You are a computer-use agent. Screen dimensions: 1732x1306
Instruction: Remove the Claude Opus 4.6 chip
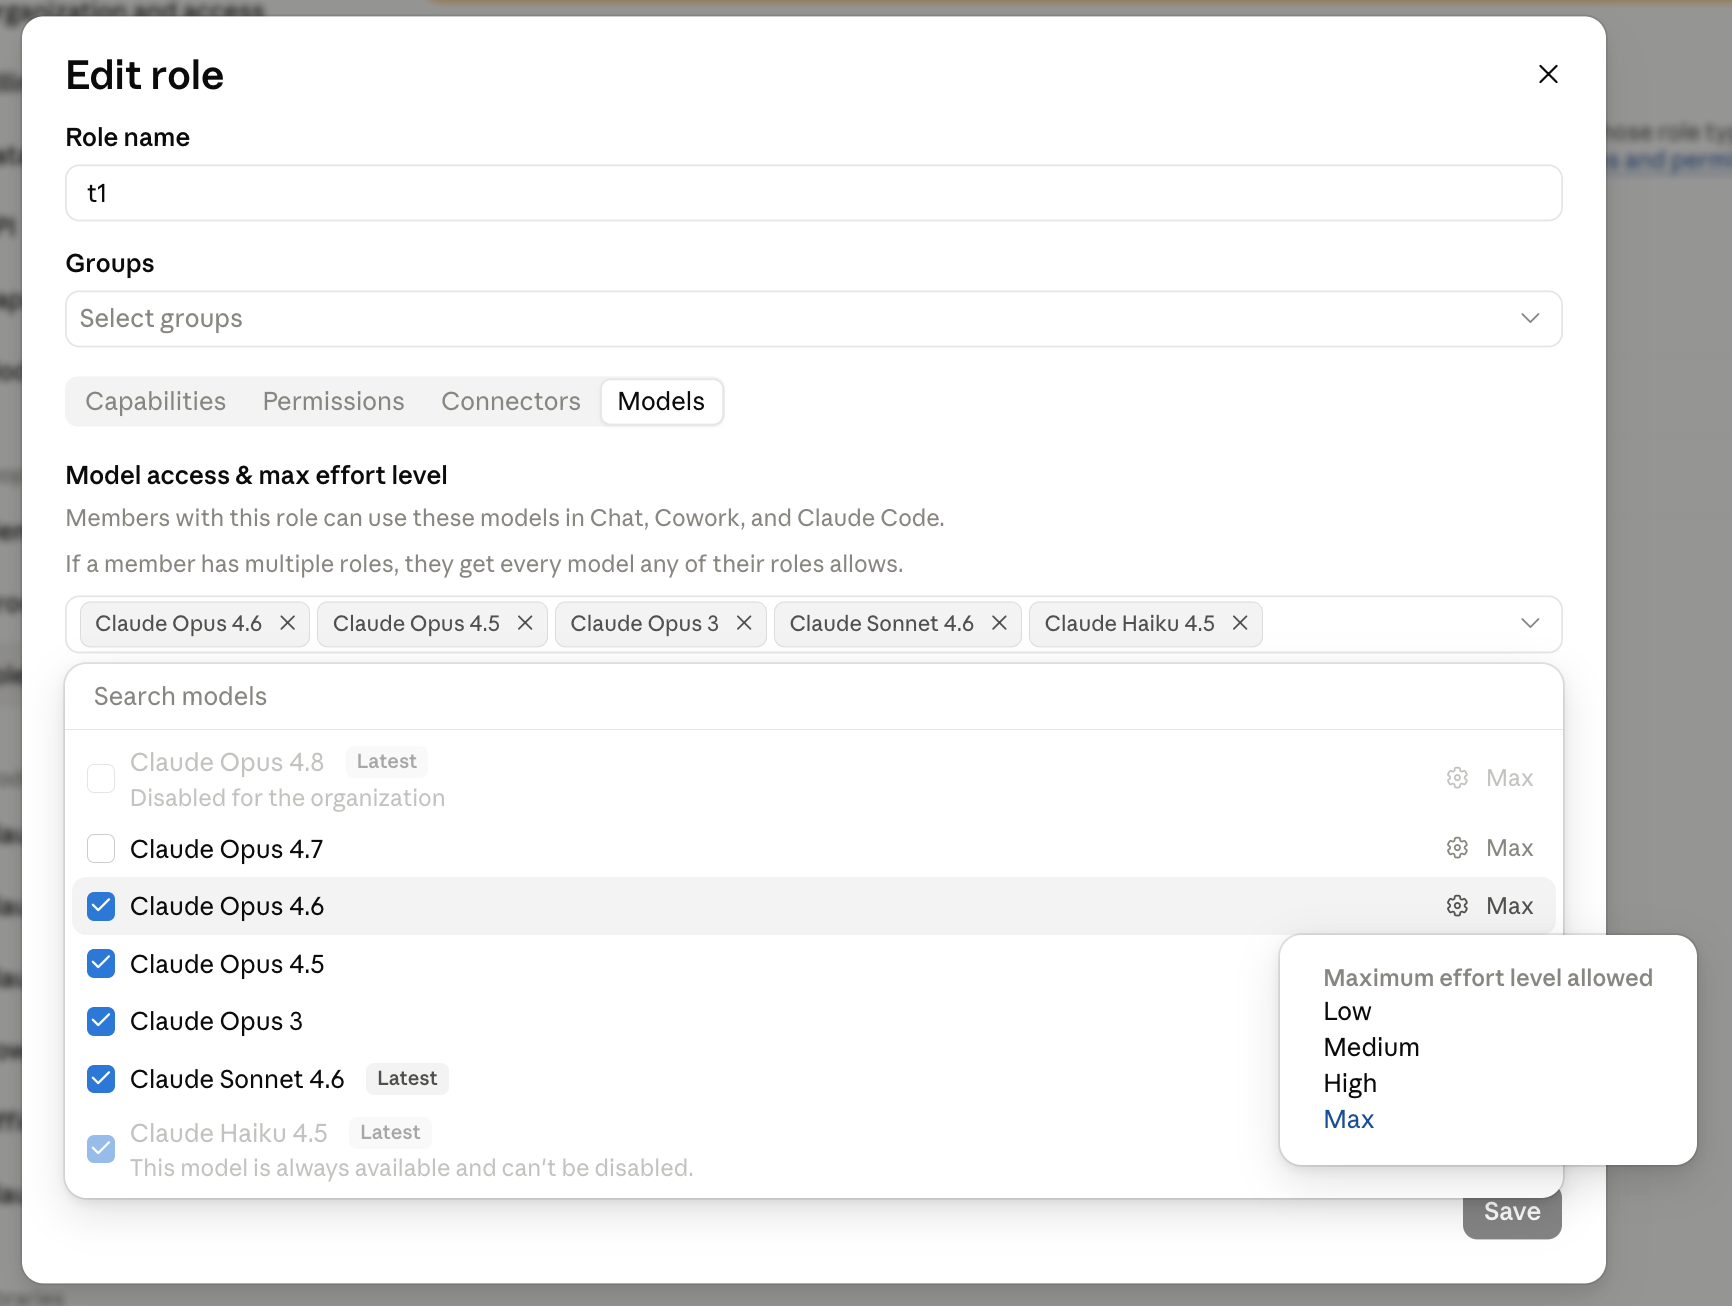[287, 623]
